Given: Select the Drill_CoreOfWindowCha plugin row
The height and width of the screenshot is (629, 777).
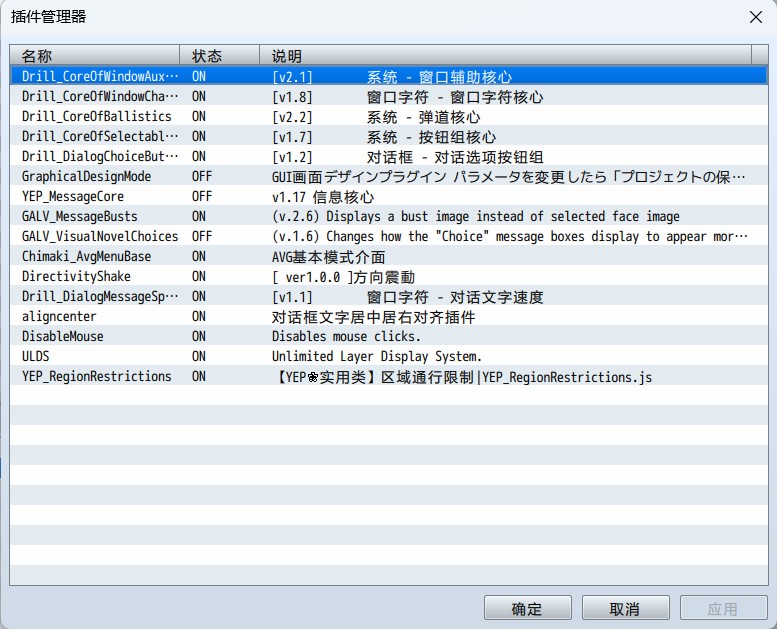Looking at the screenshot, I should (389, 96).
